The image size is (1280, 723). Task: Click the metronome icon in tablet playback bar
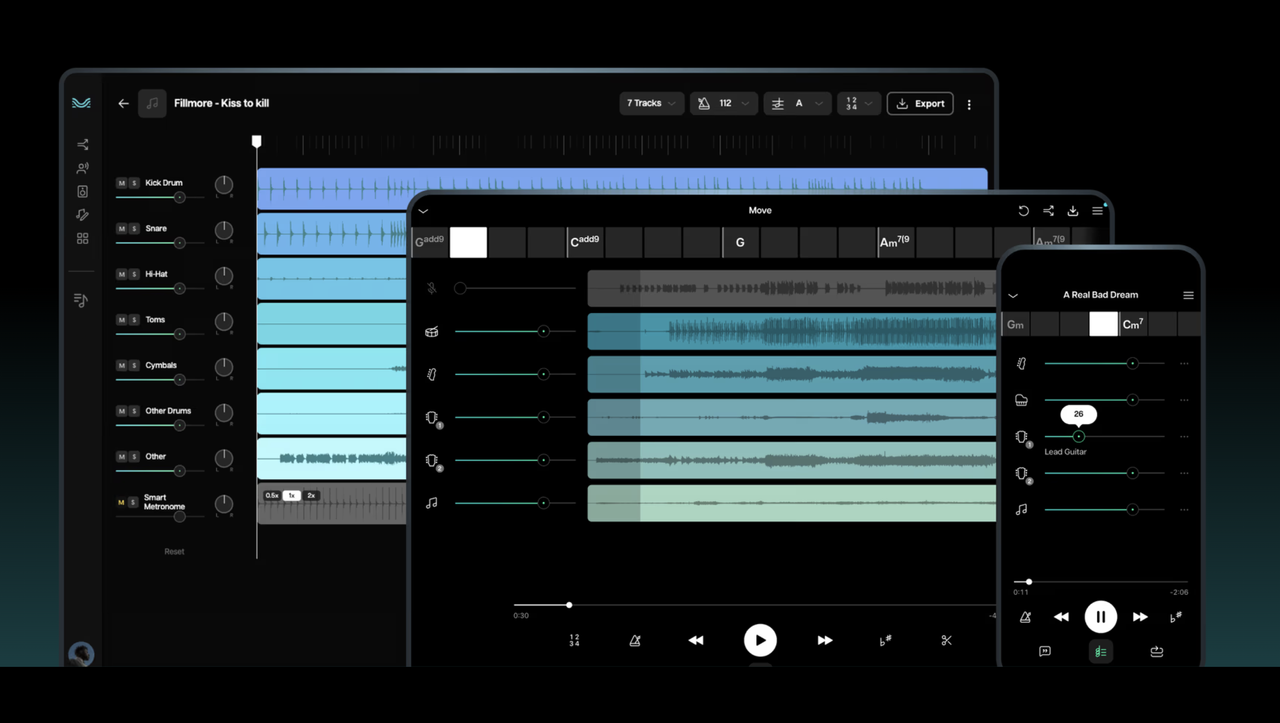click(x=635, y=640)
